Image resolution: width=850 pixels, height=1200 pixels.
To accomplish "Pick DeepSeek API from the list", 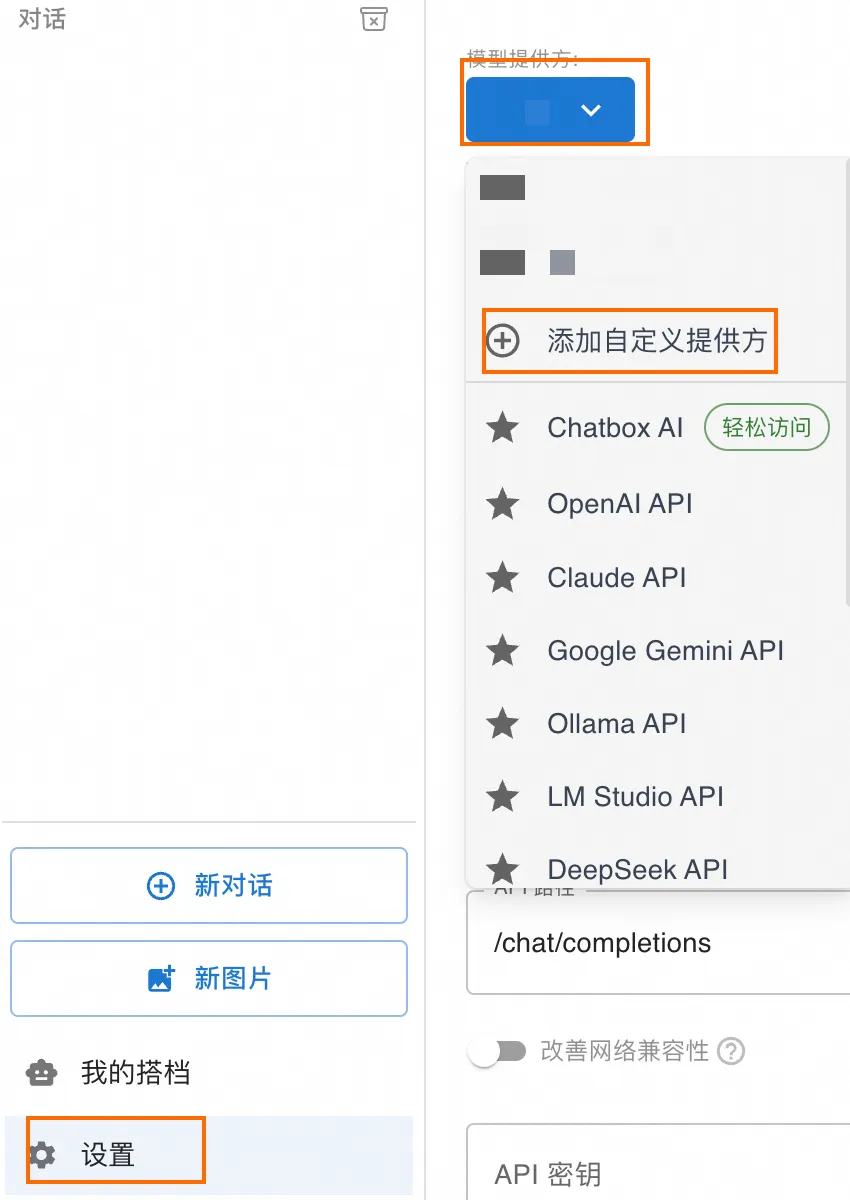I will (x=637, y=868).
